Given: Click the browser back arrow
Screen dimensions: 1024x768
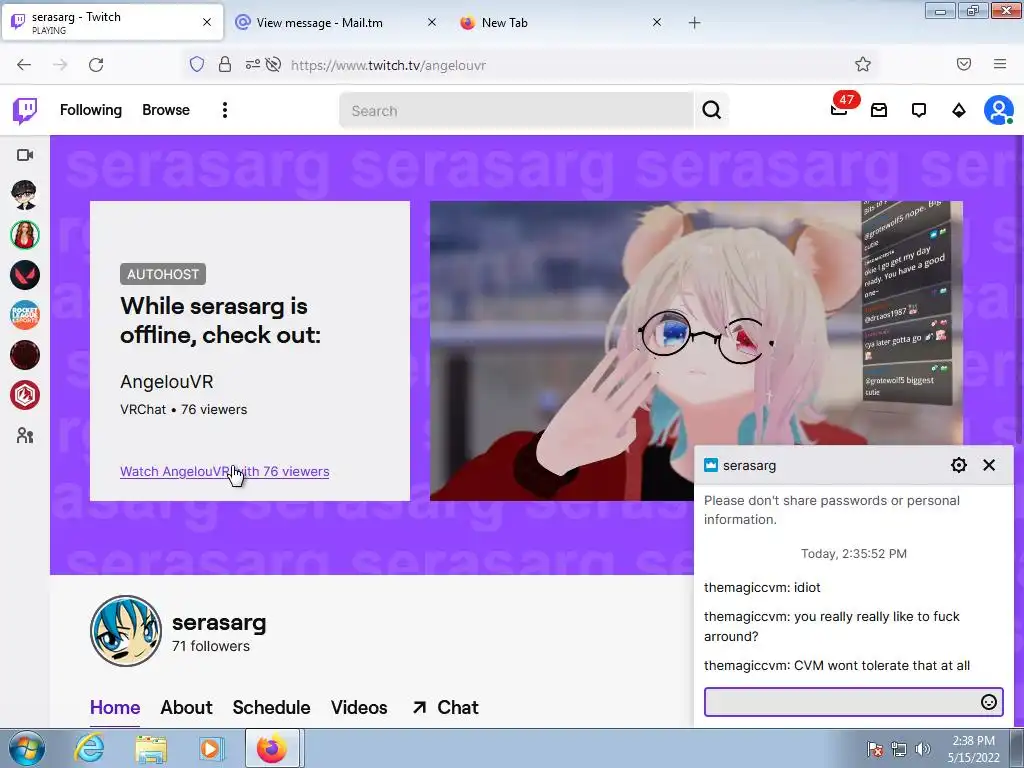Looking at the screenshot, I should [x=24, y=65].
